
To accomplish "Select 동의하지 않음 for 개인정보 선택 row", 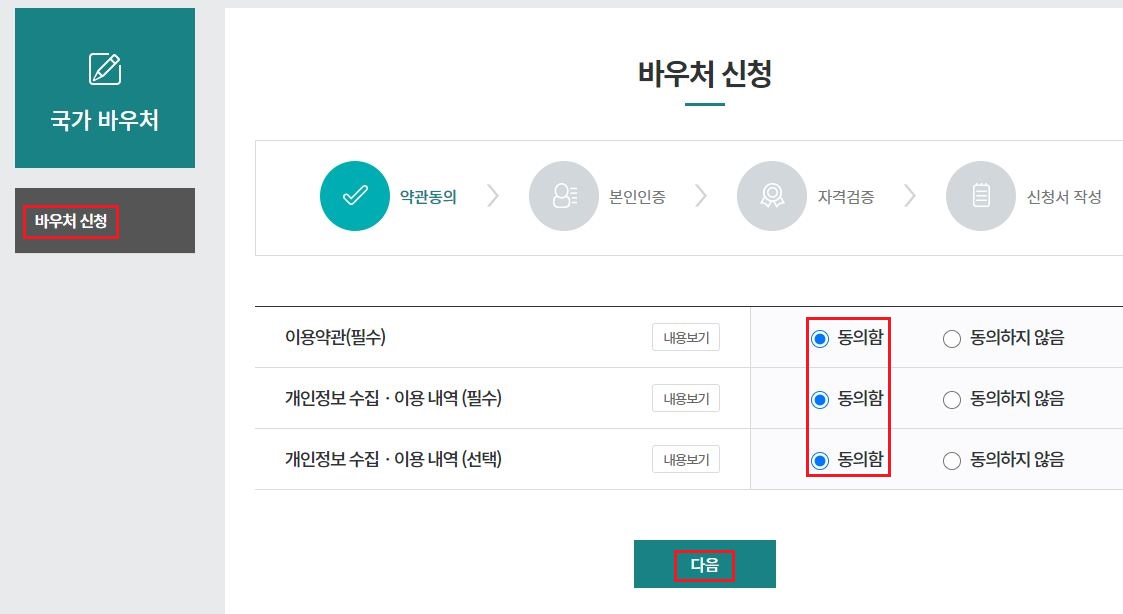I will 951,459.
